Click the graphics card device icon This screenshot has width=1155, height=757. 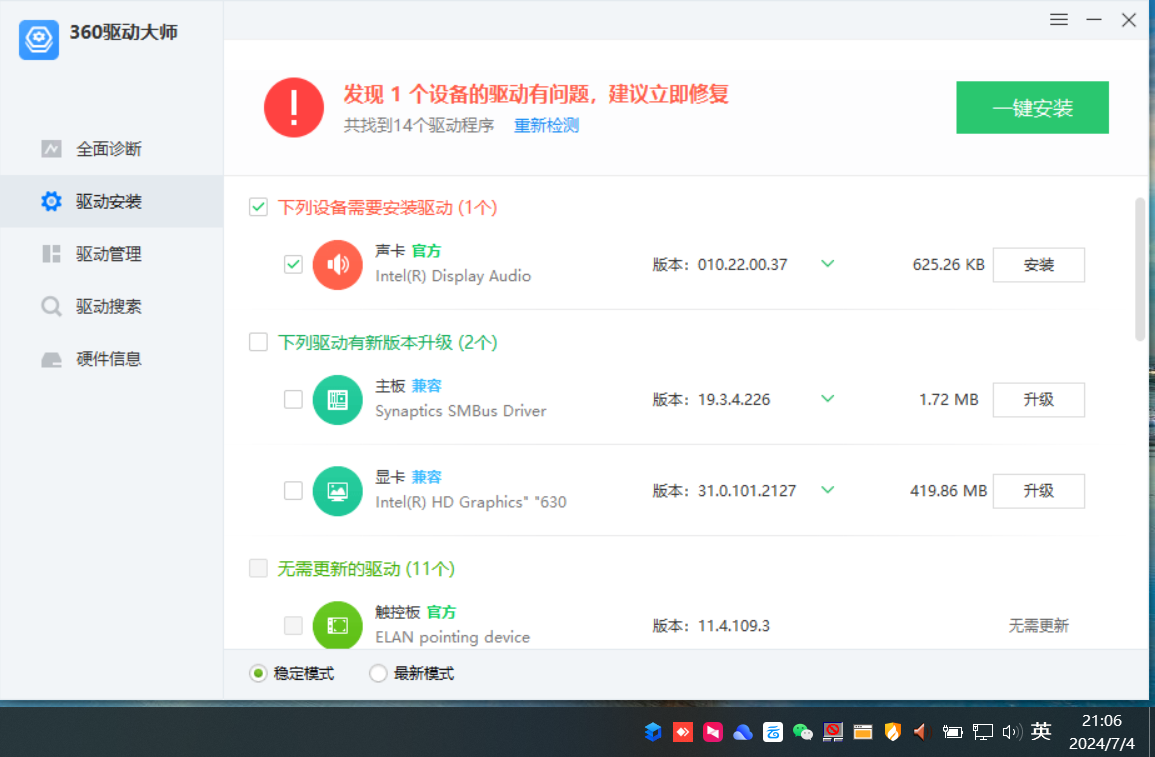coord(337,491)
